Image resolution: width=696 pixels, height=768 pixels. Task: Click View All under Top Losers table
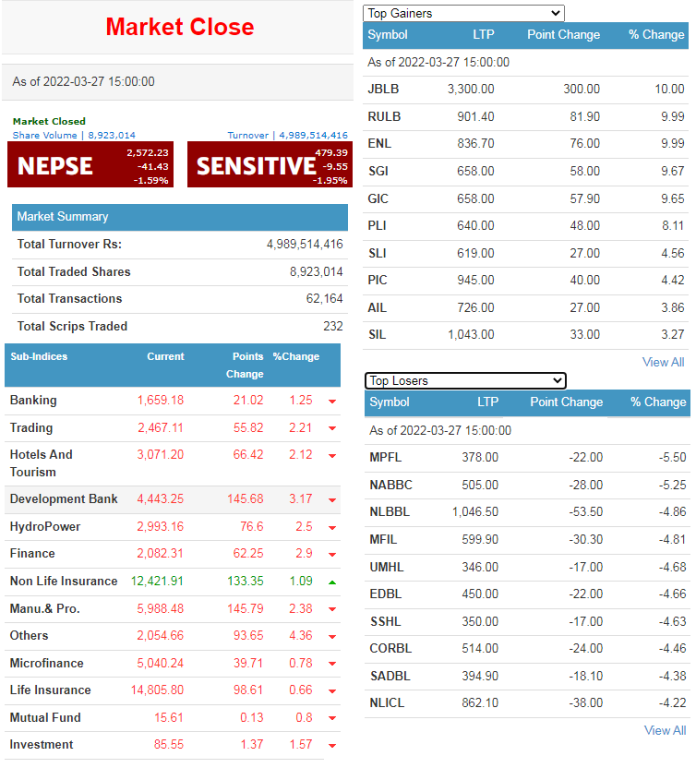tap(665, 730)
